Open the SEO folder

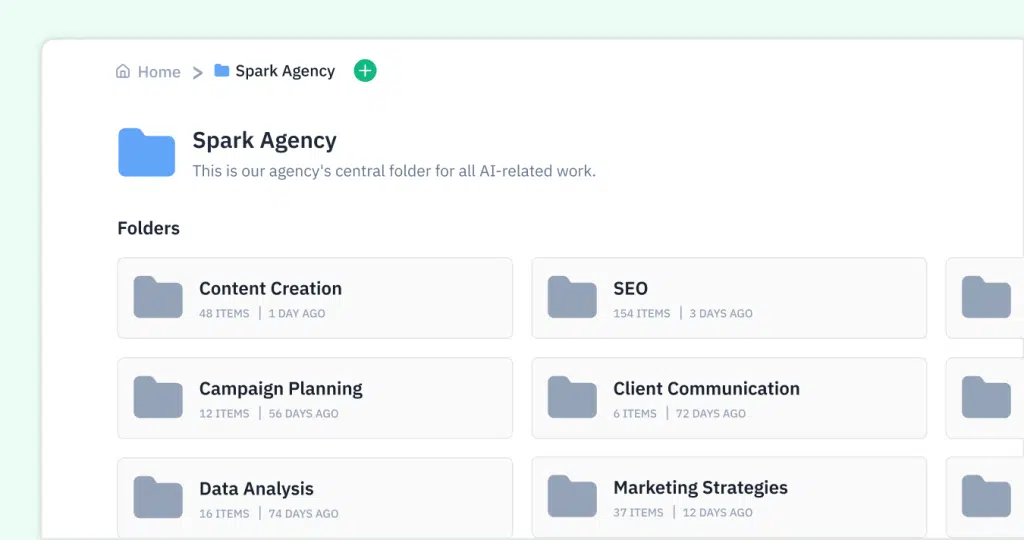(729, 298)
